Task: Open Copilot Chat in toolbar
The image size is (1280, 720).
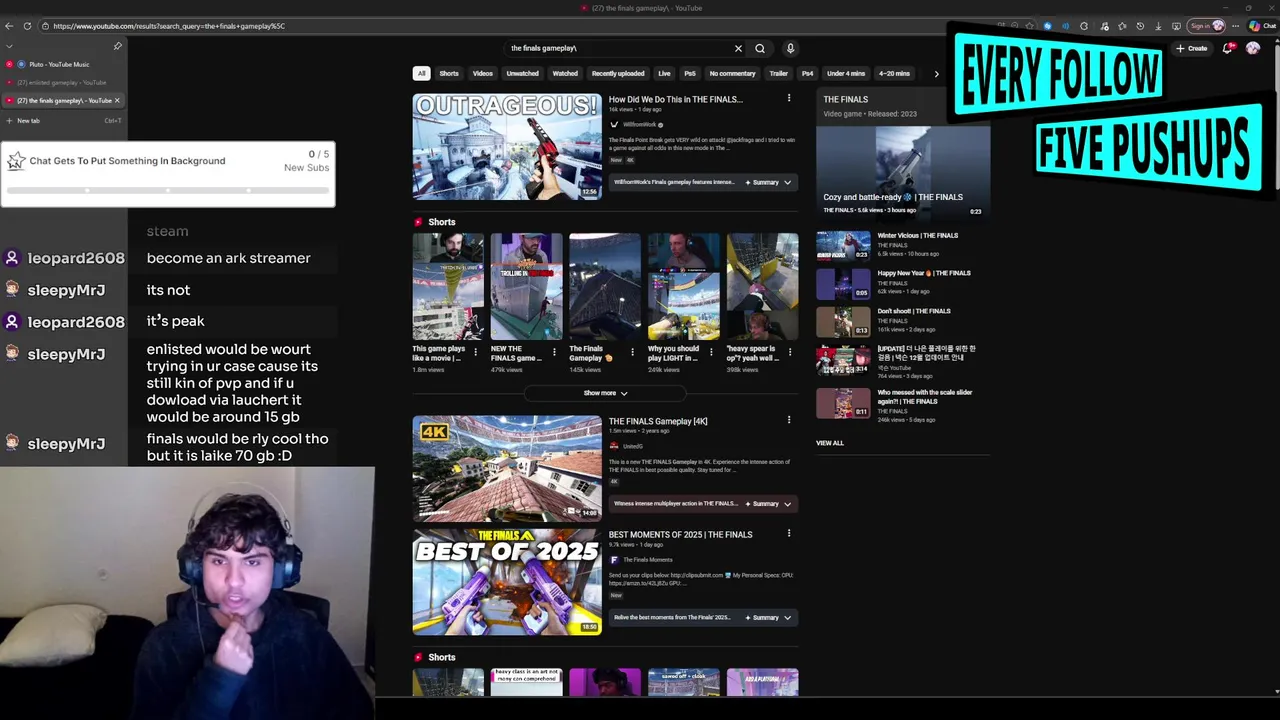Action: tap(1262, 26)
